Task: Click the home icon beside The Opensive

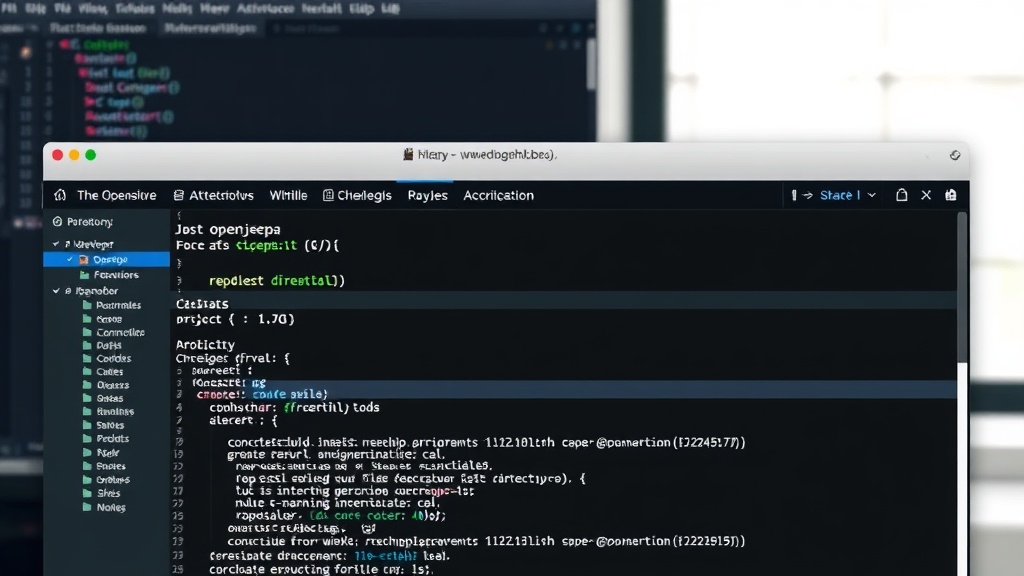Action: click(x=60, y=195)
